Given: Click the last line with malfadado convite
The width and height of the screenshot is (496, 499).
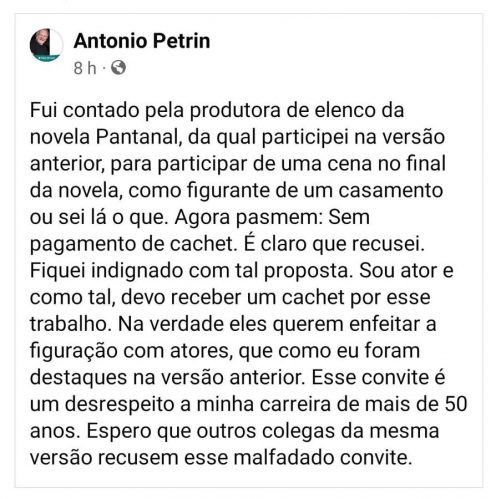Looking at the screenshot, I should [x=221, y=457].
